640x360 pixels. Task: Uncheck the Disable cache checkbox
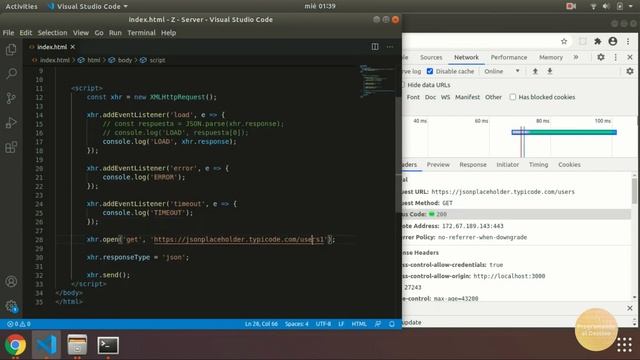(x=430, y=71)
